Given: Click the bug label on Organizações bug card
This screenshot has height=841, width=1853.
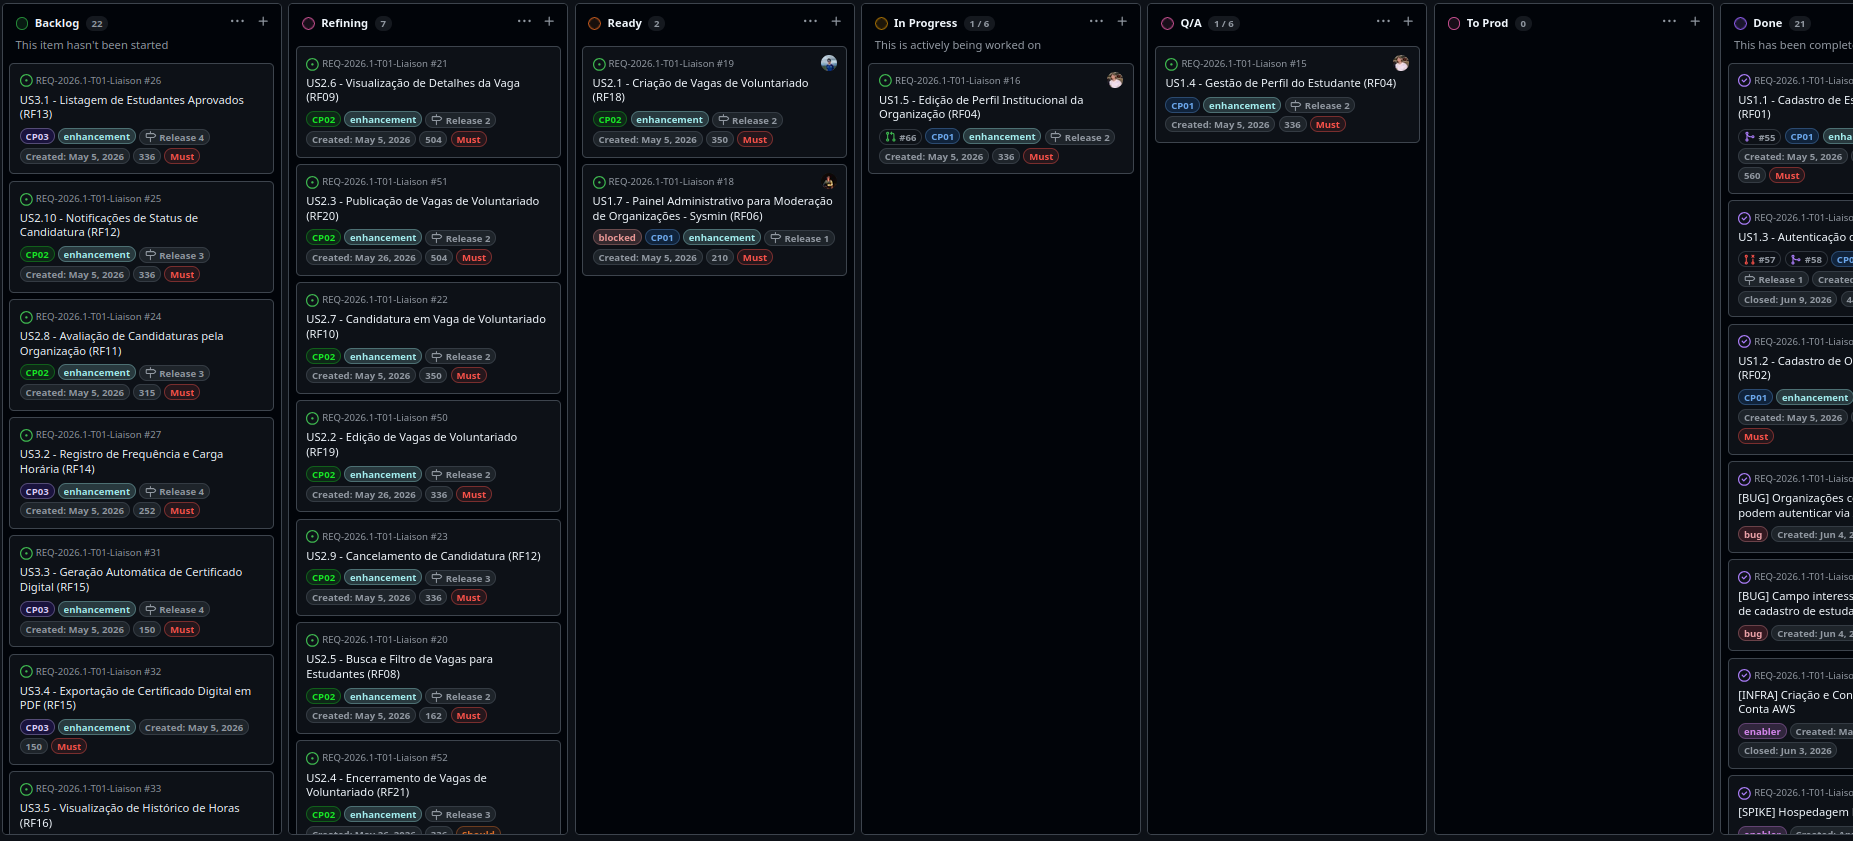Looking at the screenshot, I should [x=1753, y=535].
